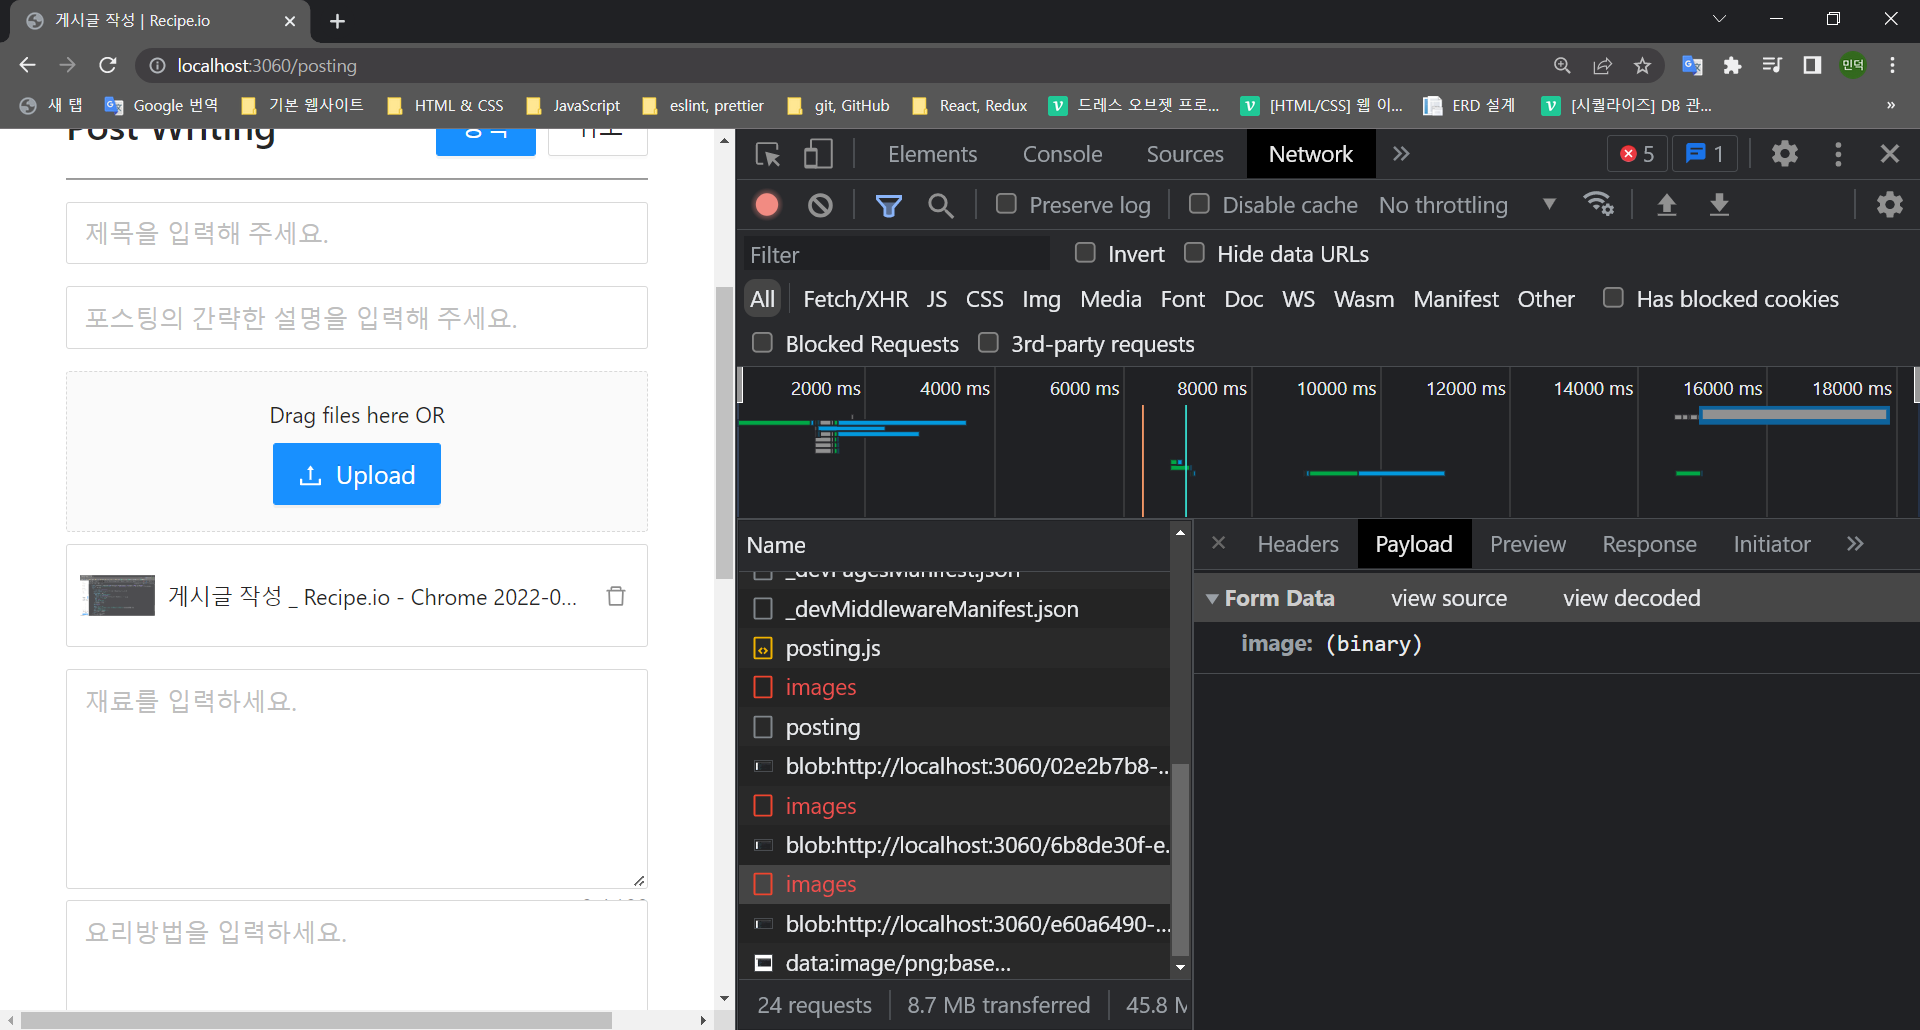Show more DevTools panels chevron
The height and width of the screenshot is (1030, 1920).
[x=1401, y=154]
